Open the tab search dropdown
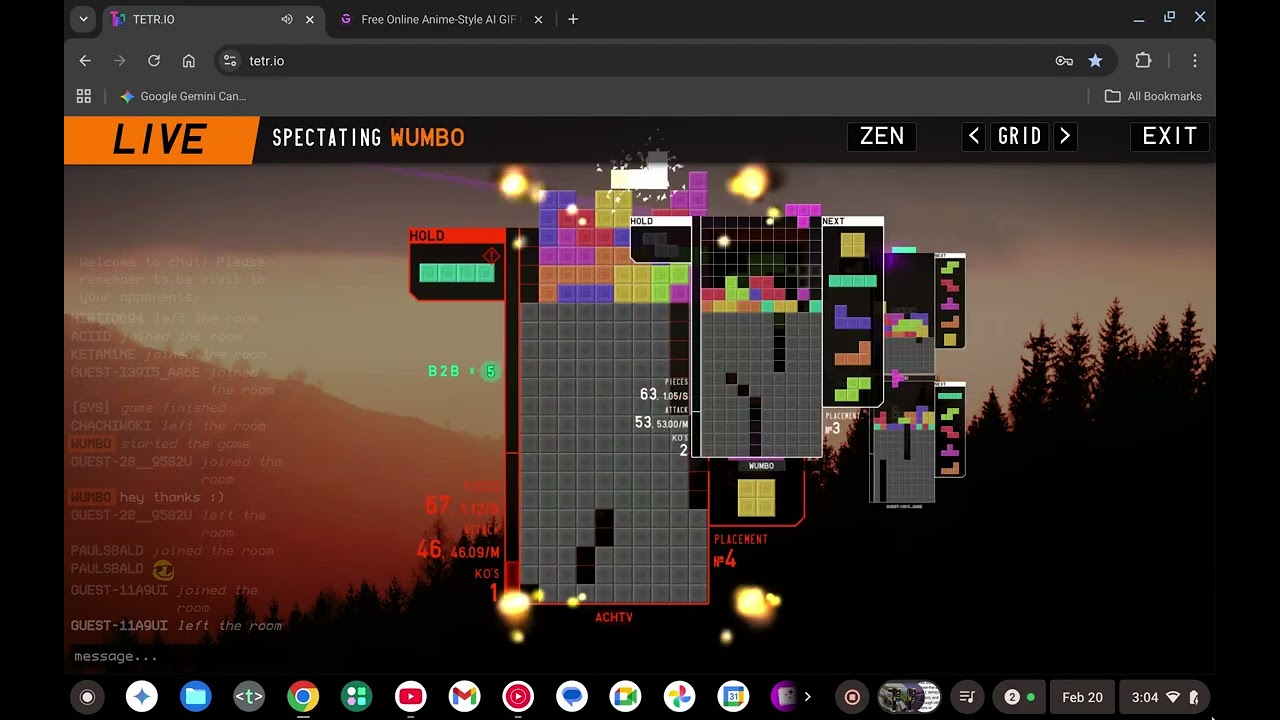This screenshot has height=720, width=1280. pos(83,19)
